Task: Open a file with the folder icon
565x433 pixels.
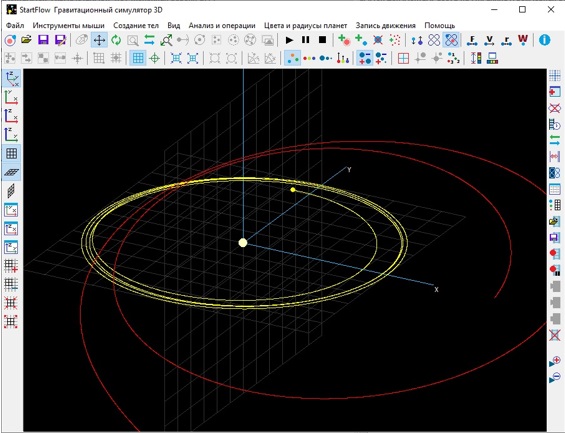Action: (26, 40)
